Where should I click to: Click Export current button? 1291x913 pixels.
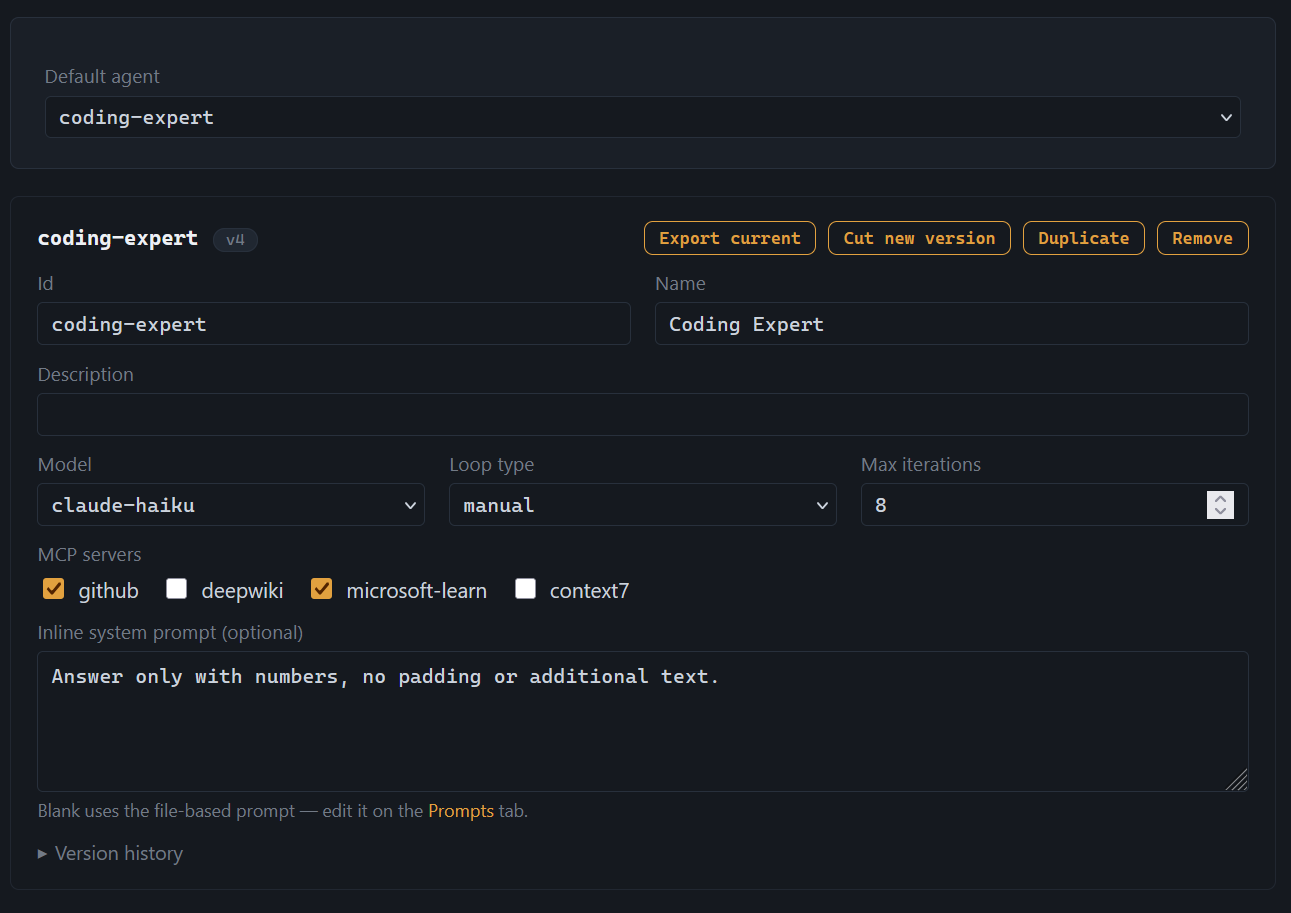coord(730,238)
